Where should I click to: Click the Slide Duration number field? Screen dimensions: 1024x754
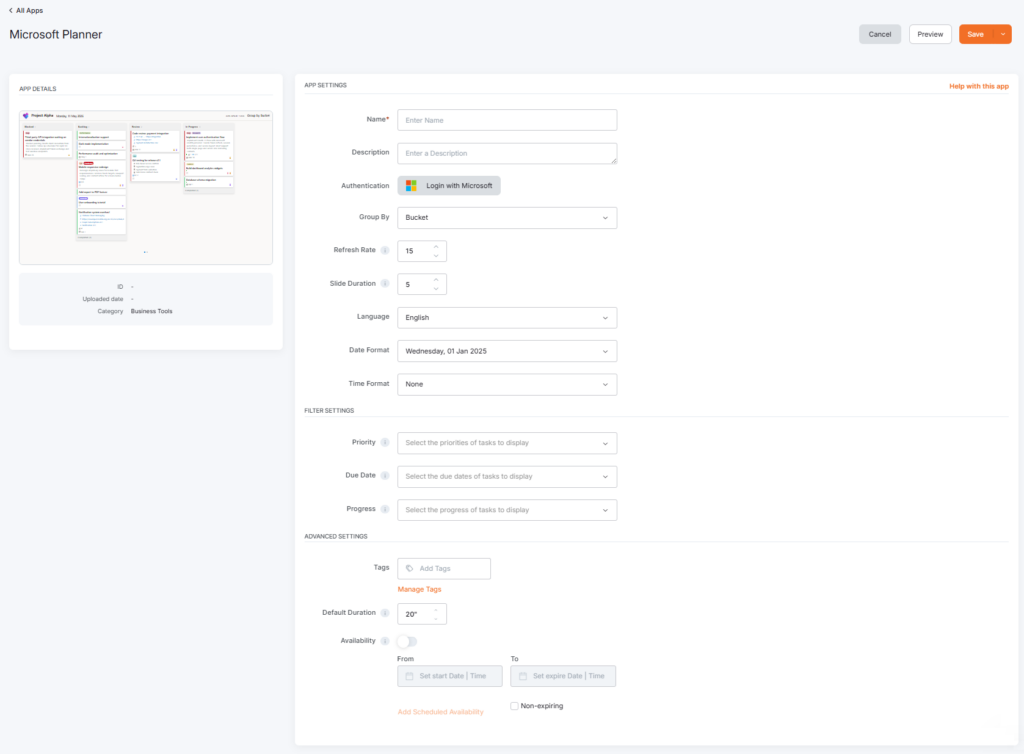pos(422,285)
